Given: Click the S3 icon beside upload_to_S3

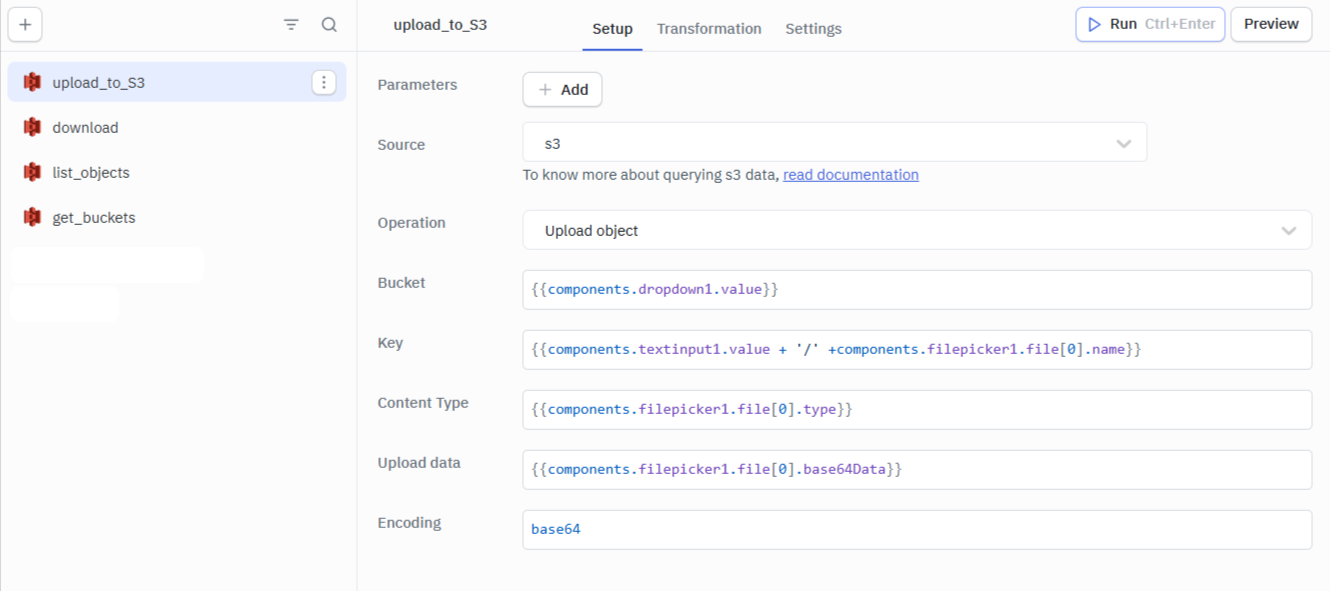Looking at the screenshot, I should click(32, 82).
